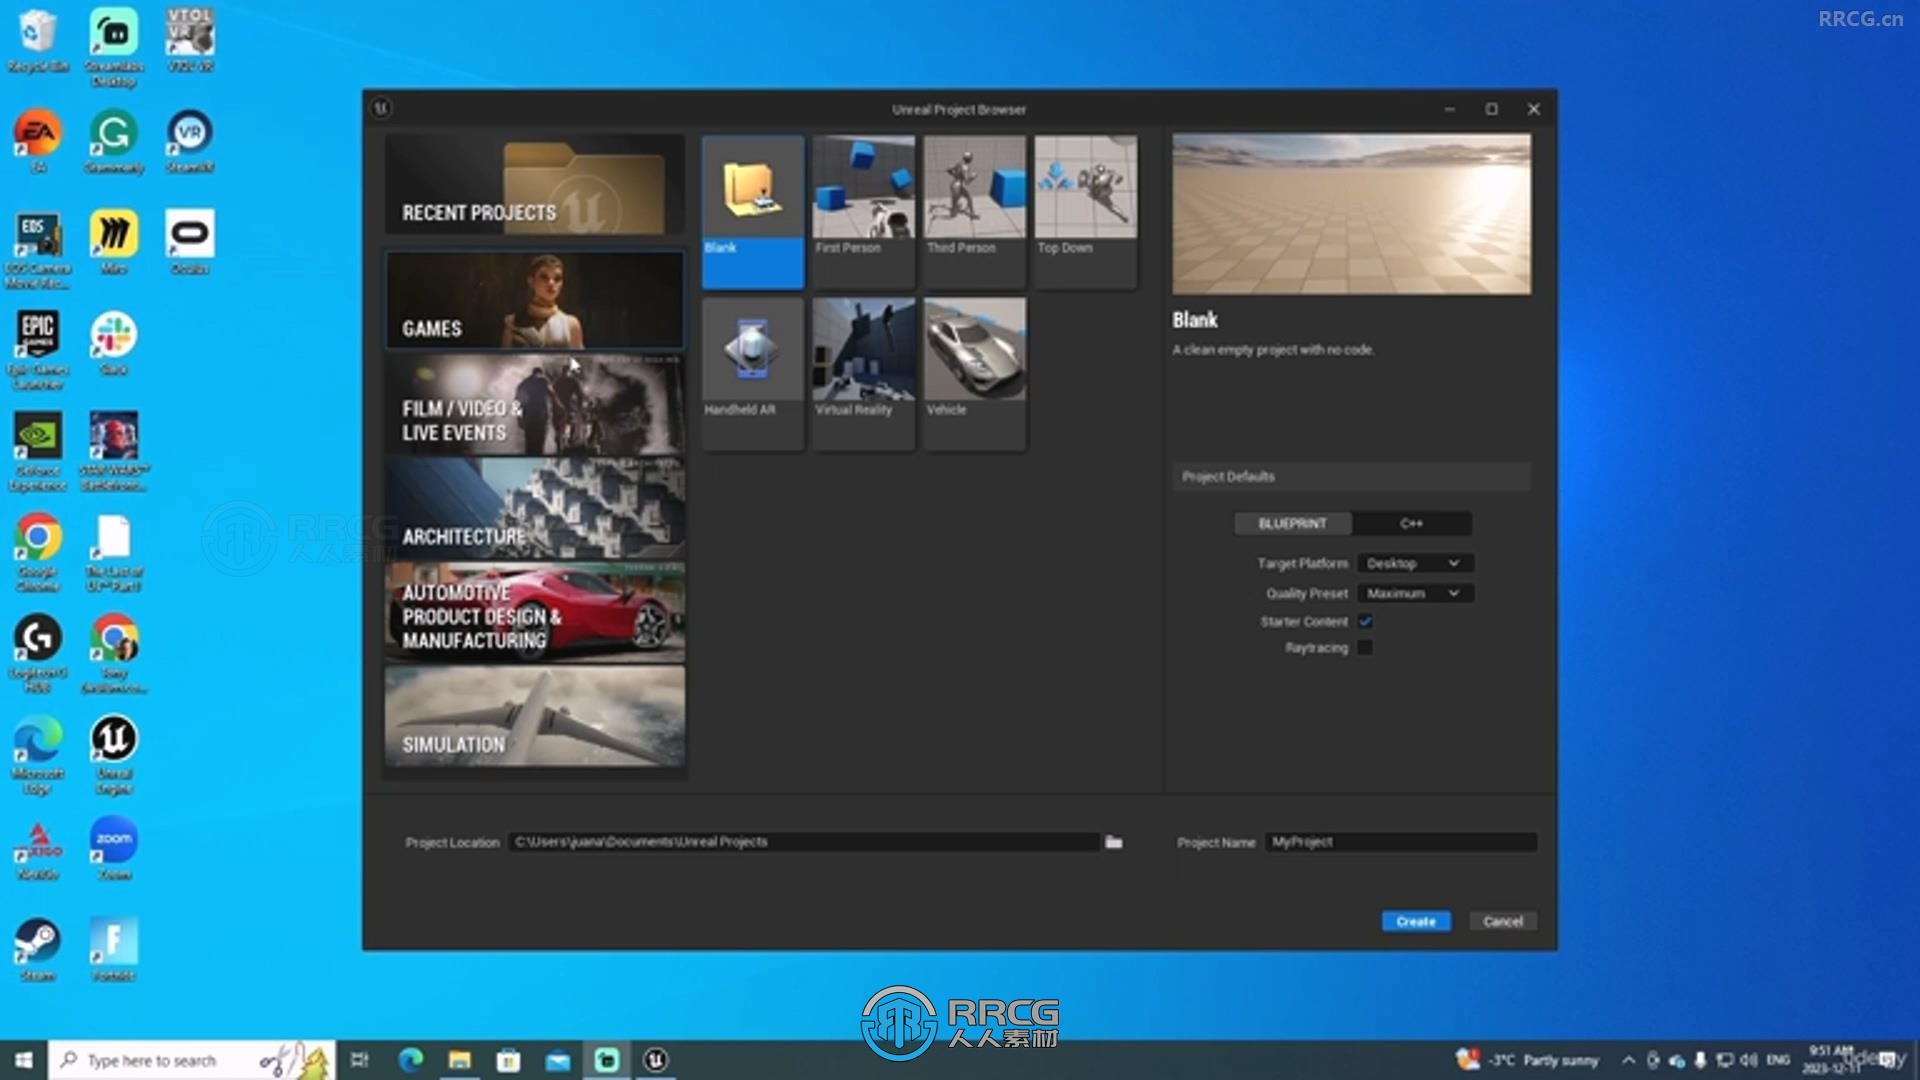1920x1080 pixels.
Task: Open the Streamlabs Desktop shortcut
Action: point(114,47)
